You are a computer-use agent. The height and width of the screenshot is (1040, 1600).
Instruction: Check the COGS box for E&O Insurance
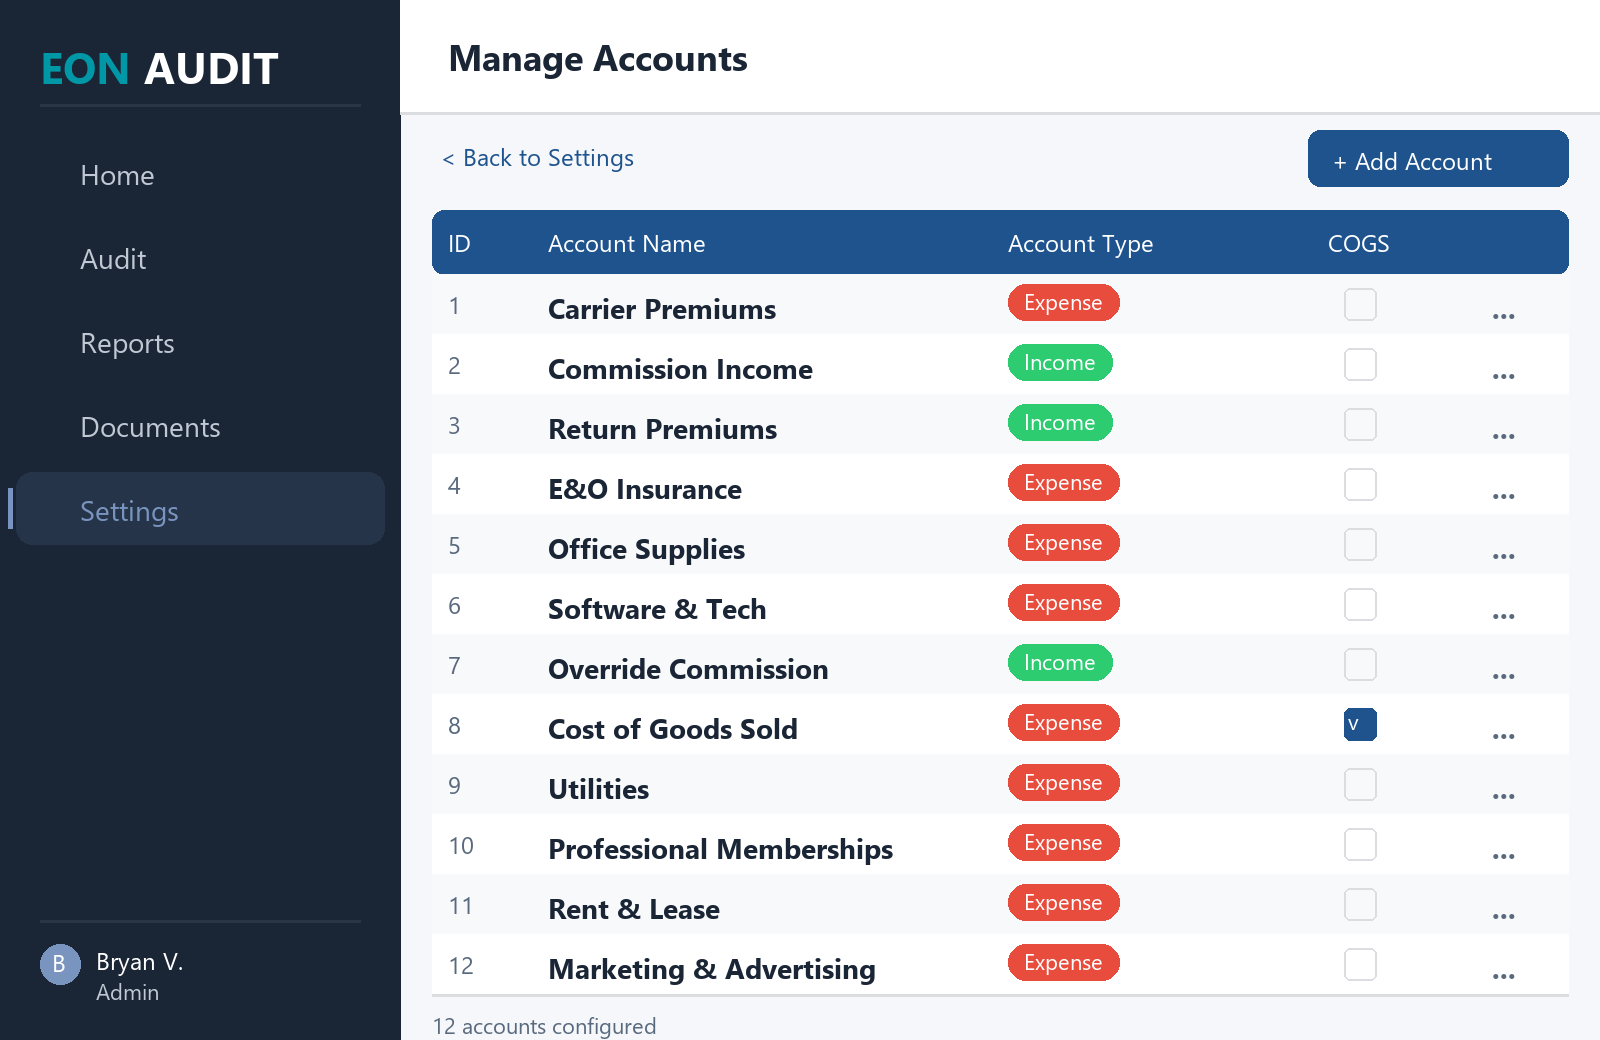1360,484
